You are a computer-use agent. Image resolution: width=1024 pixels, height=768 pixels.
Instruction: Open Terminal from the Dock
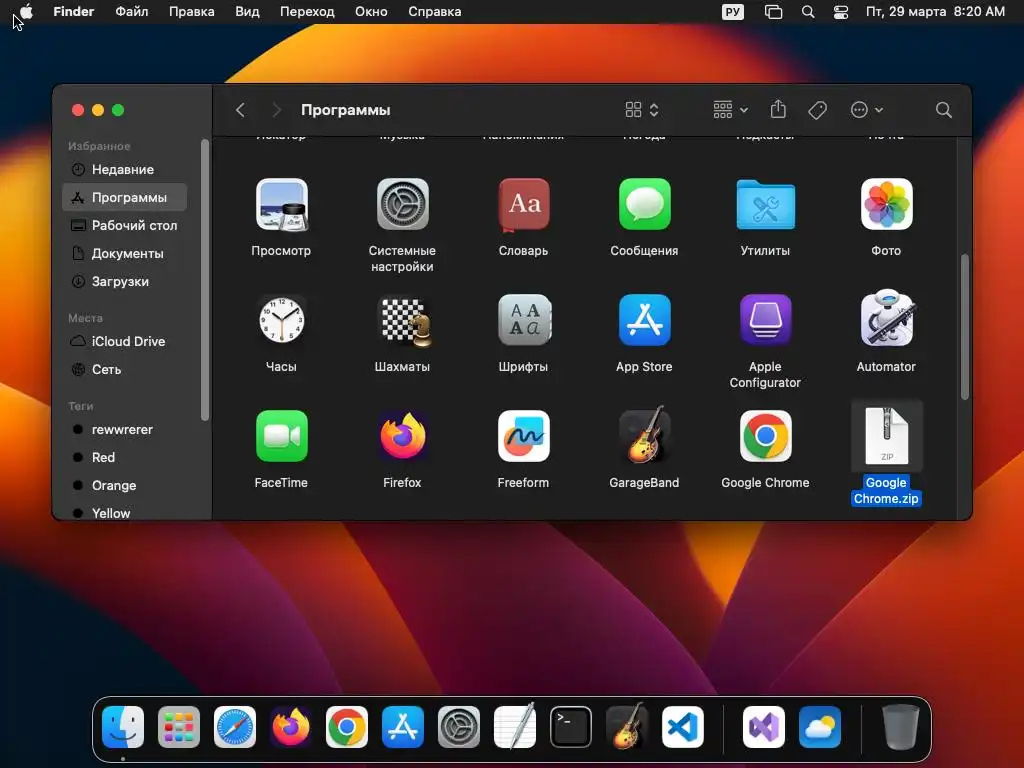click(x=571, y=727)
